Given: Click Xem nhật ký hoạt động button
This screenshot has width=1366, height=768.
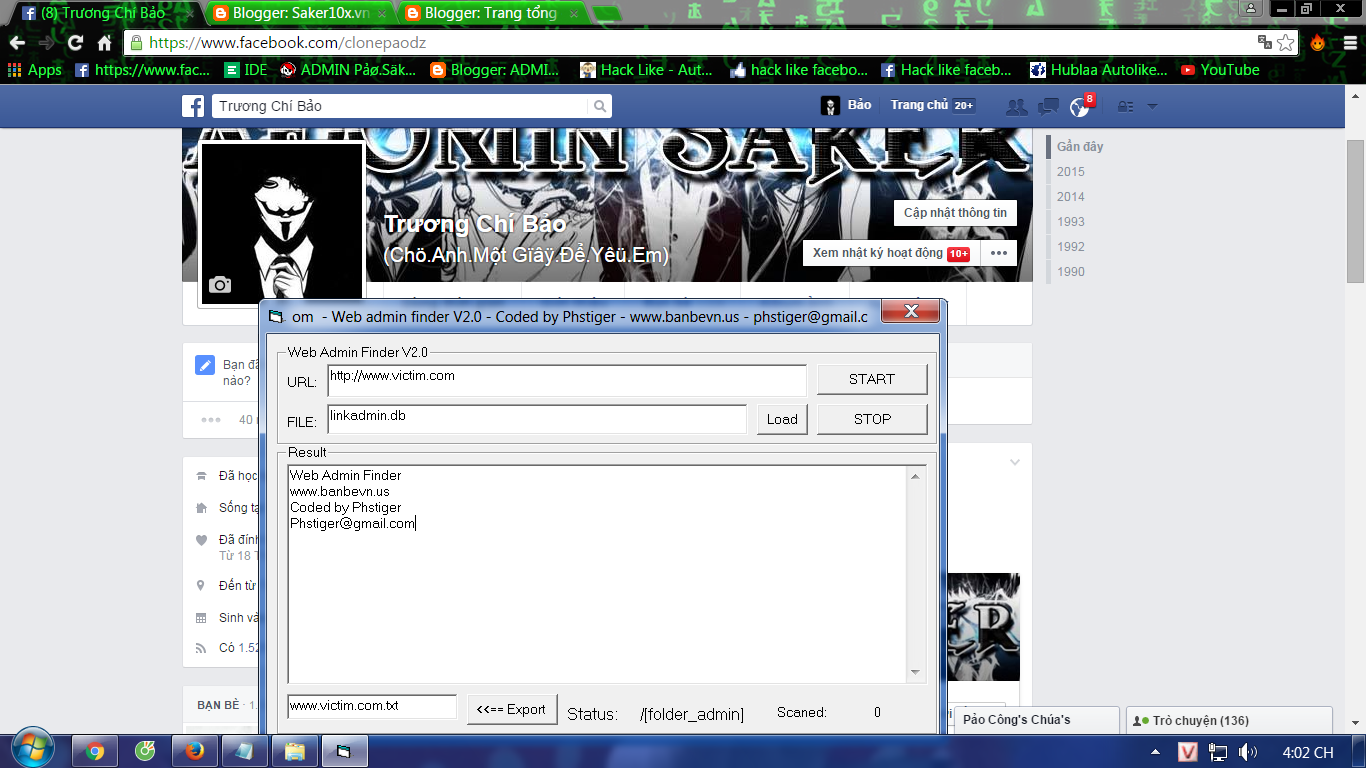Looking at the screenshot, I should (891, 253).
